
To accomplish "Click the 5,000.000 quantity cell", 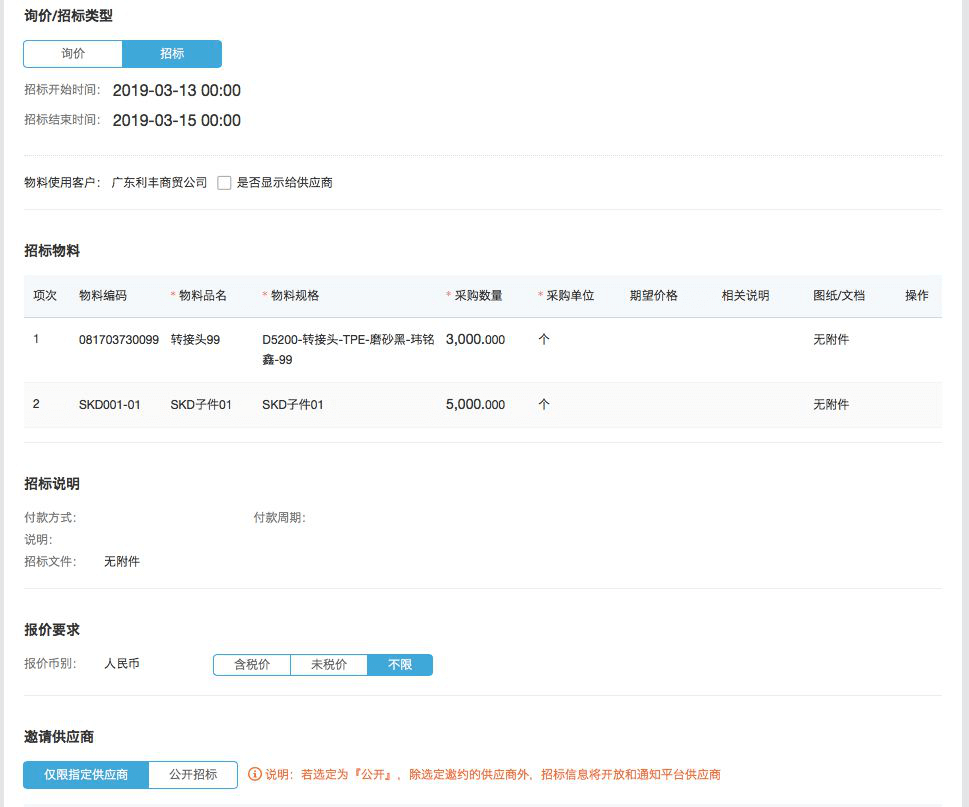I will (x=475, y=405).
